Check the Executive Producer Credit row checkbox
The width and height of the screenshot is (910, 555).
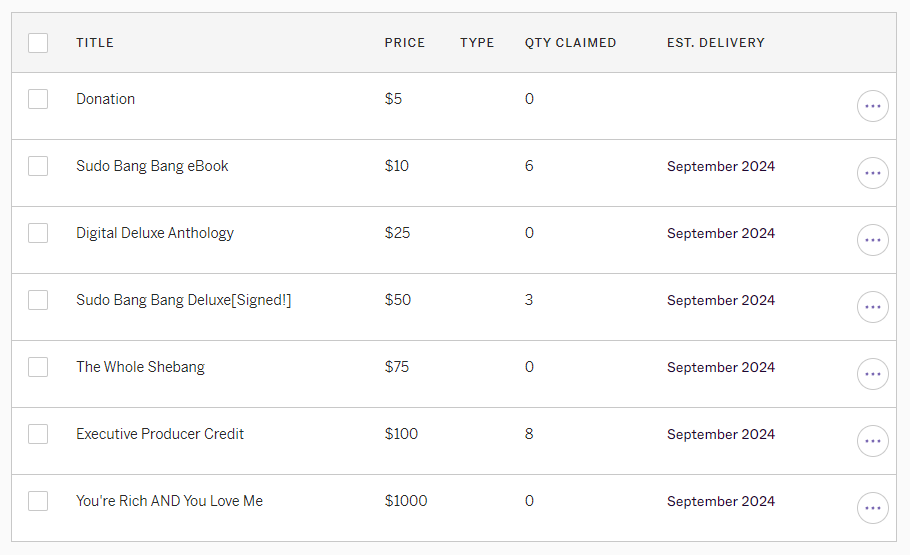[x=38, y=434]
